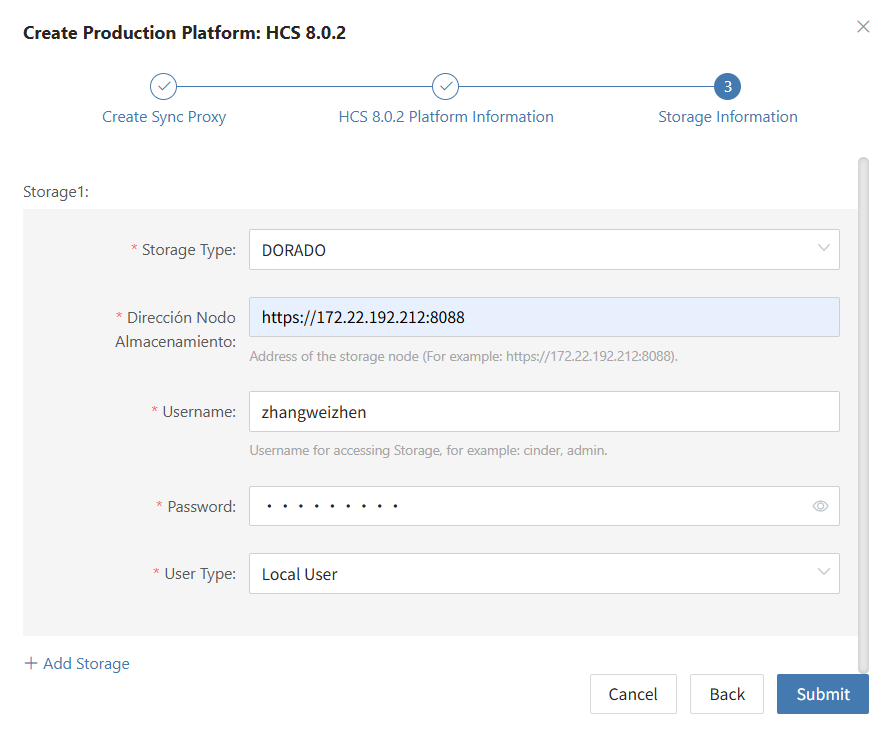The height and width of the screenshot is (735, 885).
Task: Toggle password visibility eye icon
Action: click(x=820, y=506)
